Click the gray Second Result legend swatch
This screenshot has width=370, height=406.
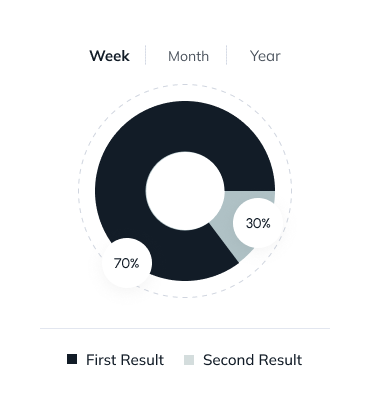click(x=189, y=360)
